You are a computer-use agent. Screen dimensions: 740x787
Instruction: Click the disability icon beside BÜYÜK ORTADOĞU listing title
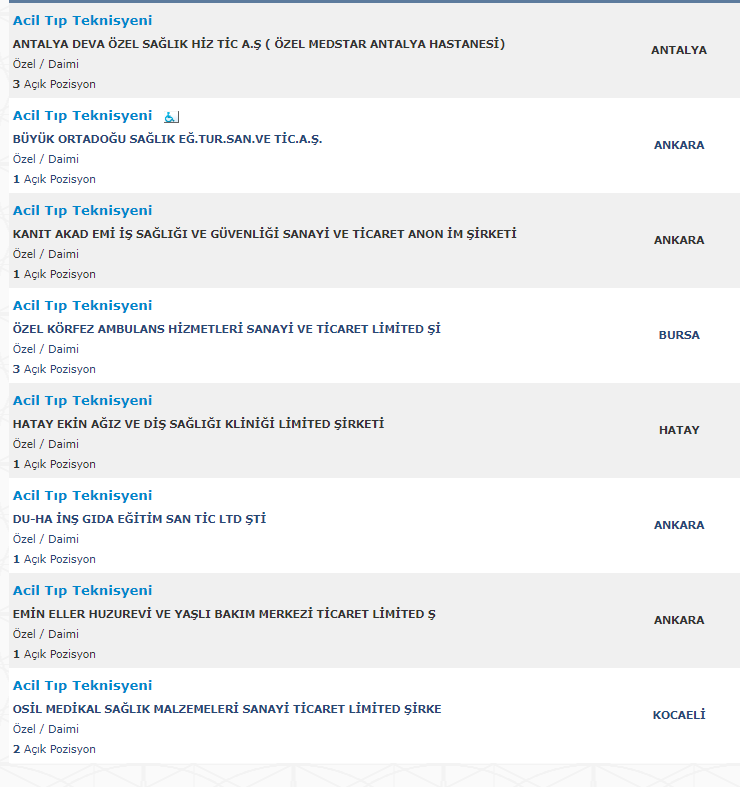pos(171,117)
